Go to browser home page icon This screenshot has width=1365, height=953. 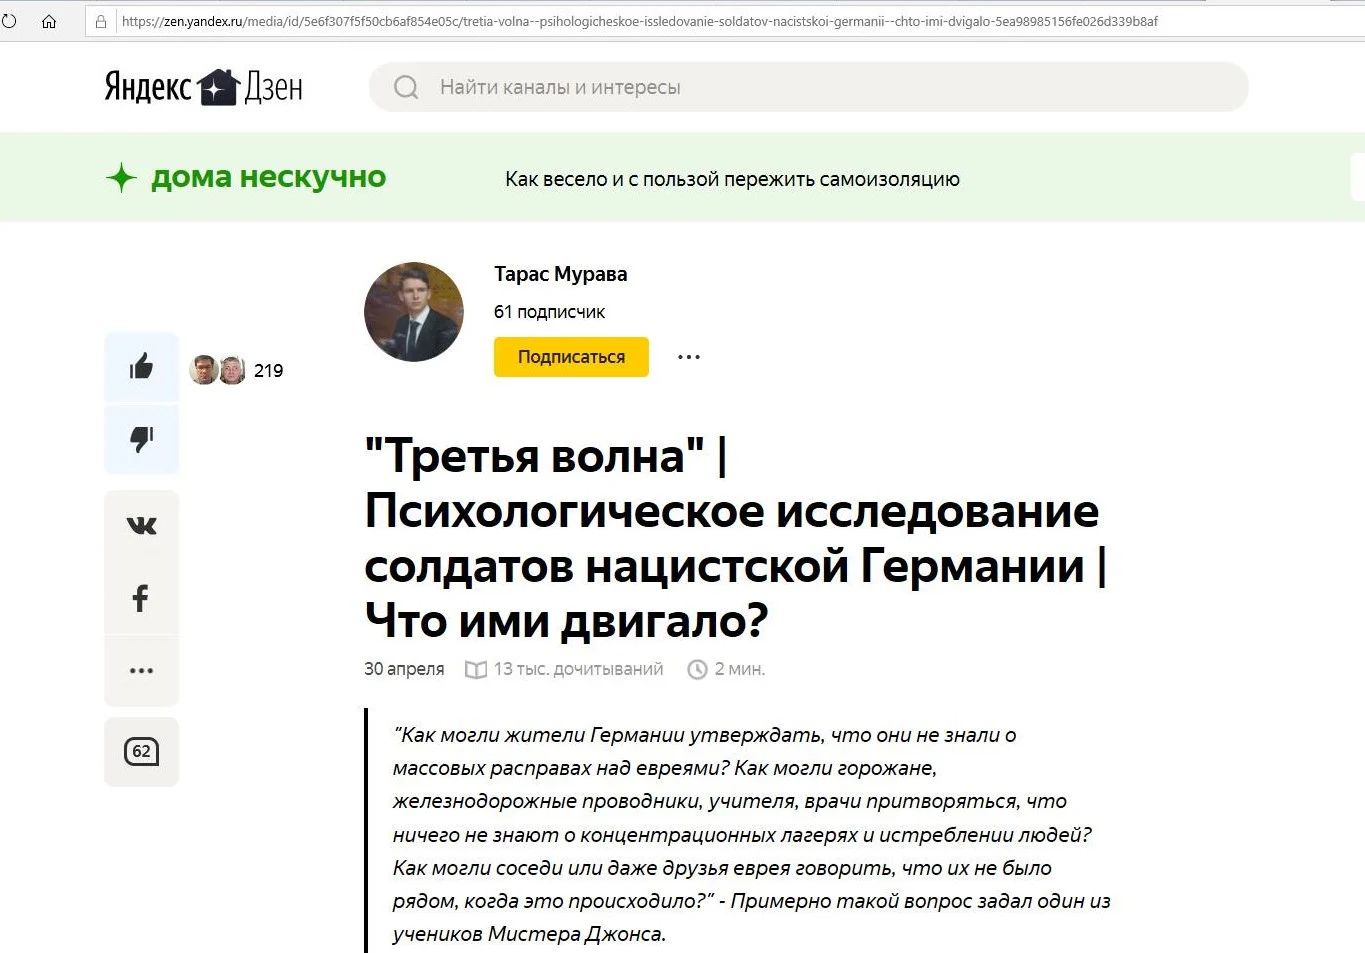[x=49, y=21]
